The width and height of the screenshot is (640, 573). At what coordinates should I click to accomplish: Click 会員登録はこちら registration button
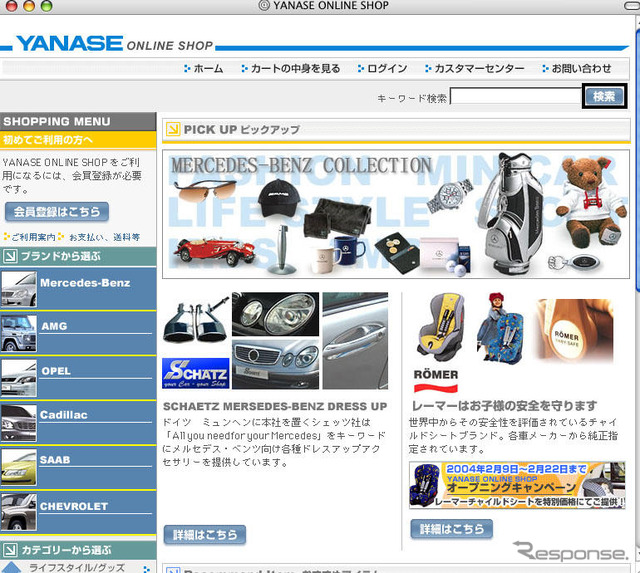(57, 212)
